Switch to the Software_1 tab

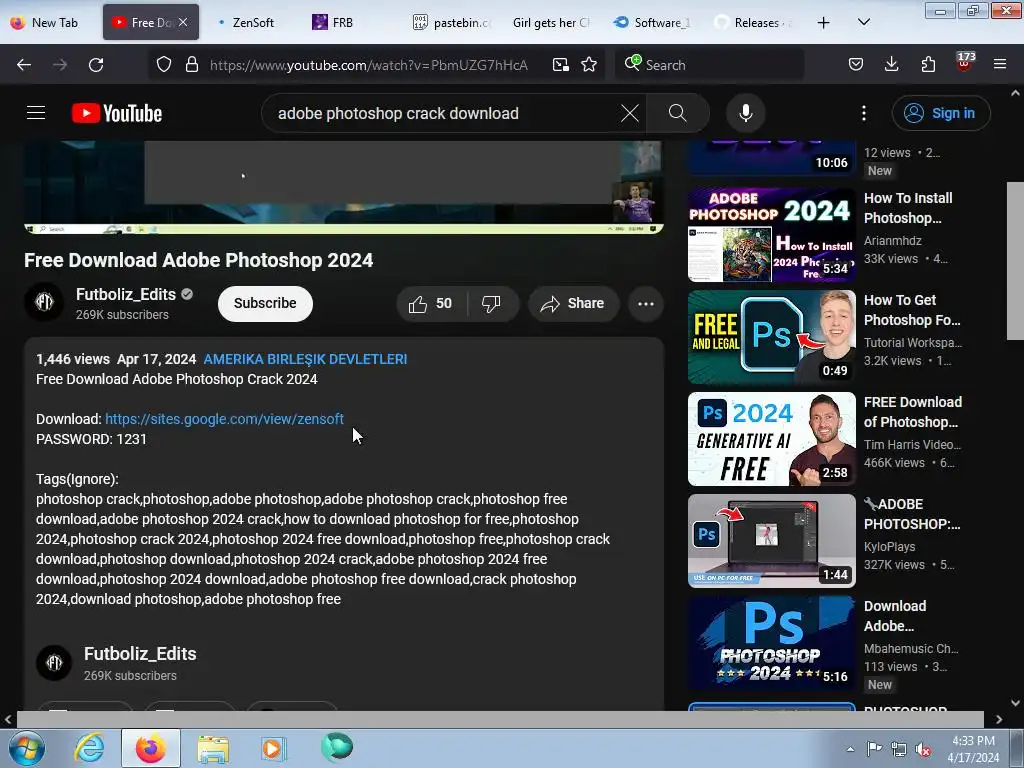click(x=652, y=22)
